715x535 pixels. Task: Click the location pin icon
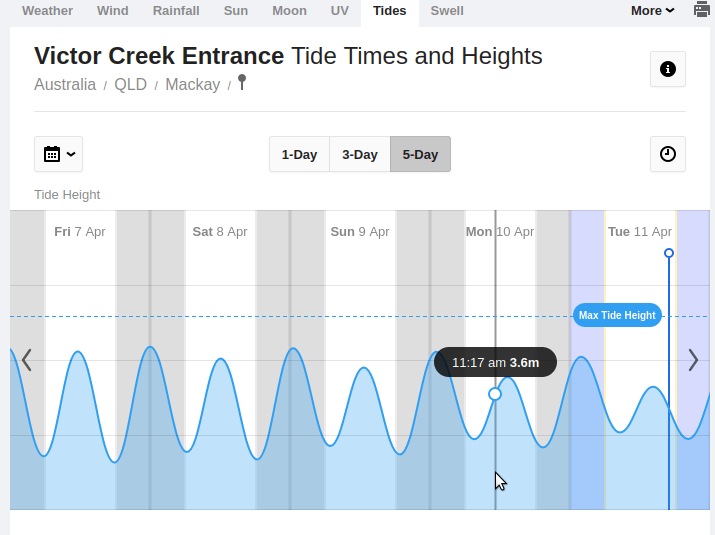click(241, 83)
